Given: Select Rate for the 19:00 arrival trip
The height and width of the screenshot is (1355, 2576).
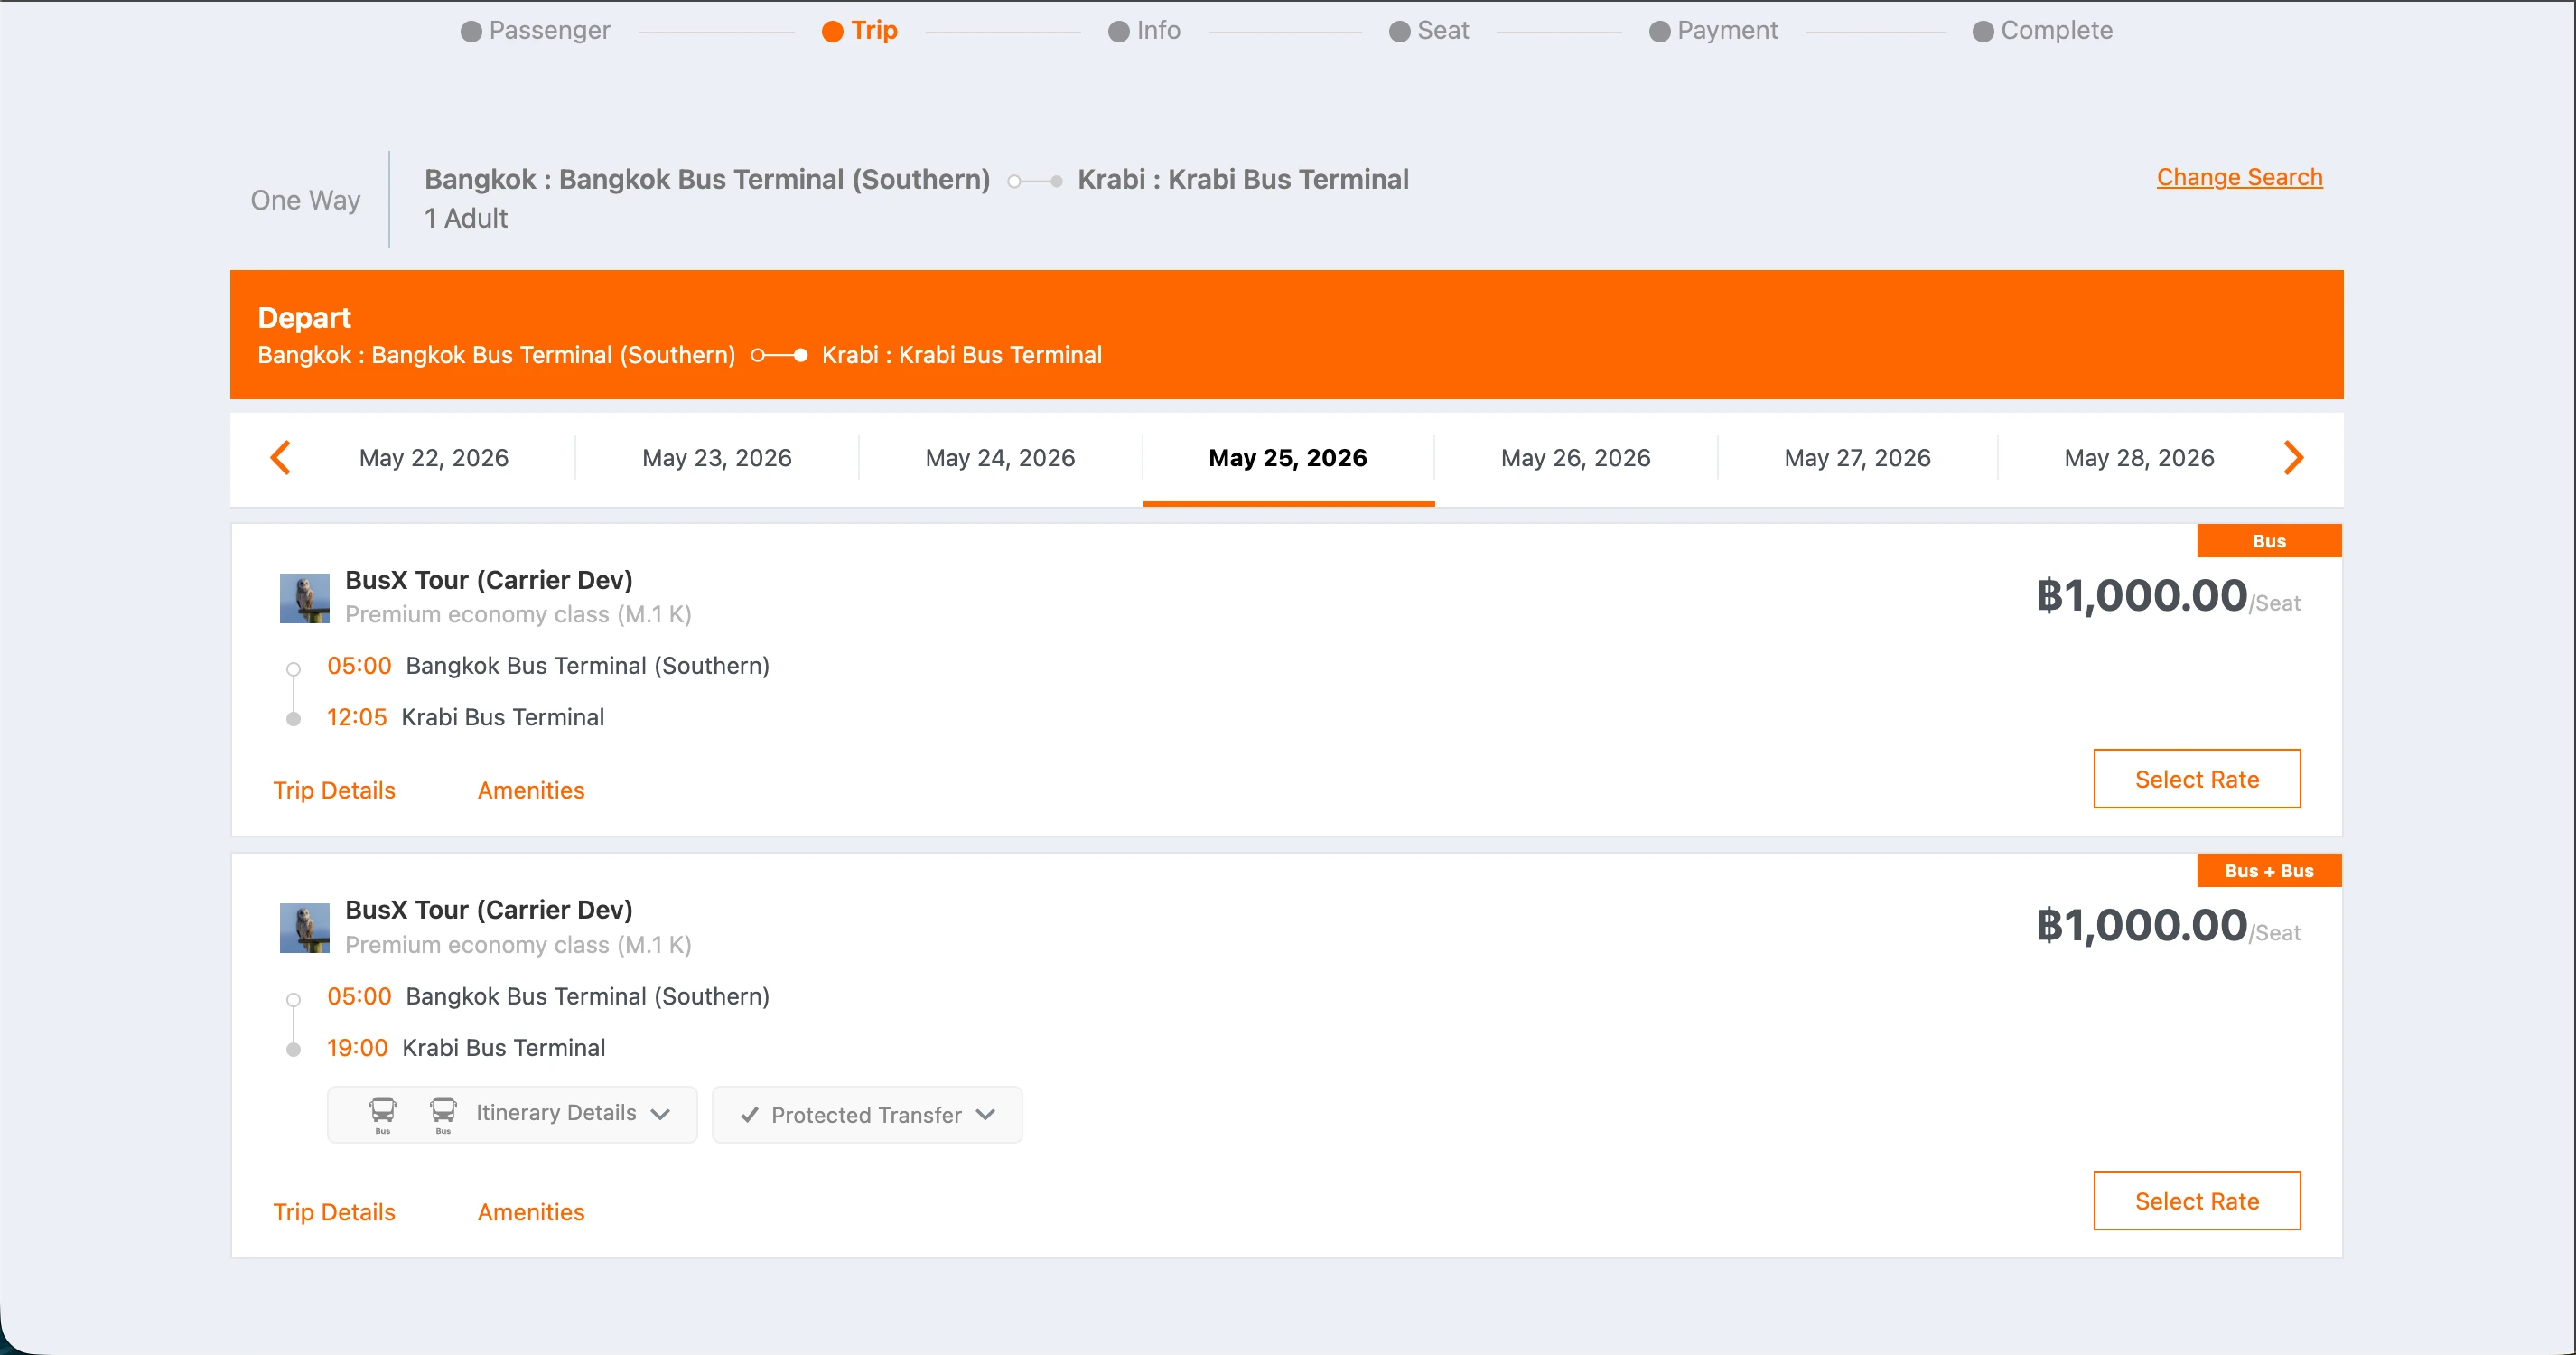Looking at the screenshot, I should coord(2197,1201).
